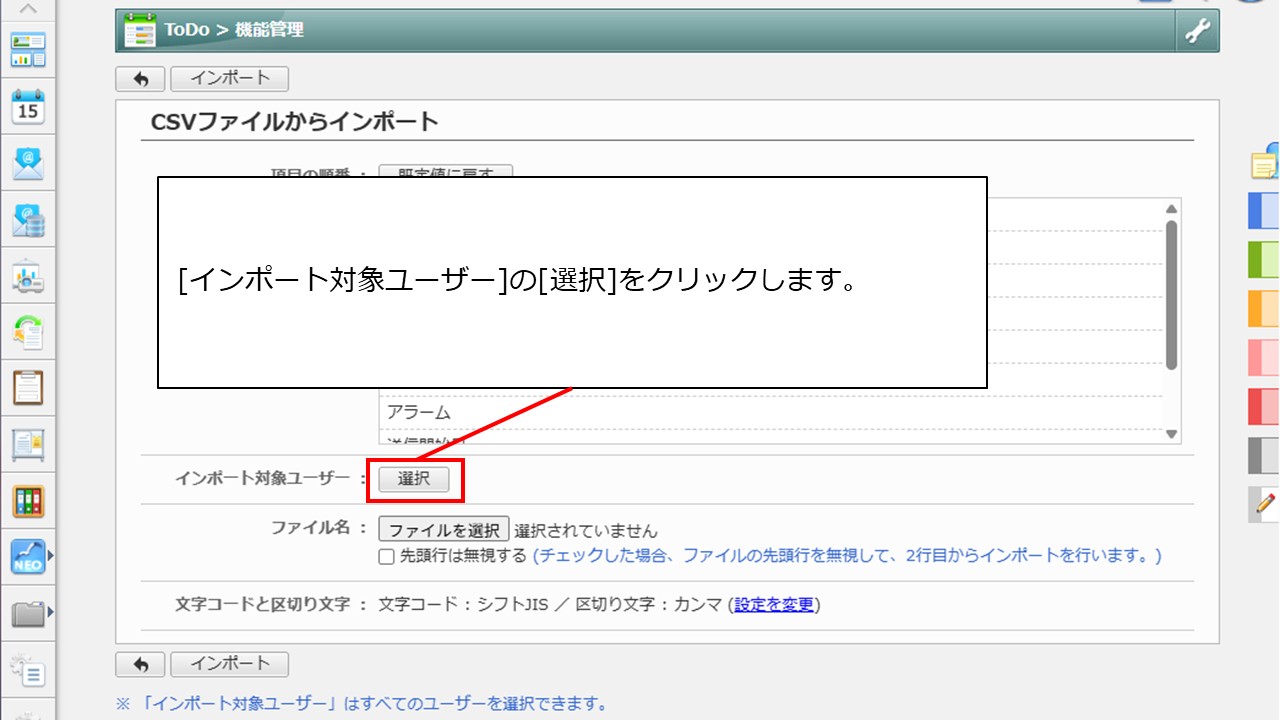Open the calendar icon showing 15
This screenshot has width=1280, height=720.
pos(28,107)
